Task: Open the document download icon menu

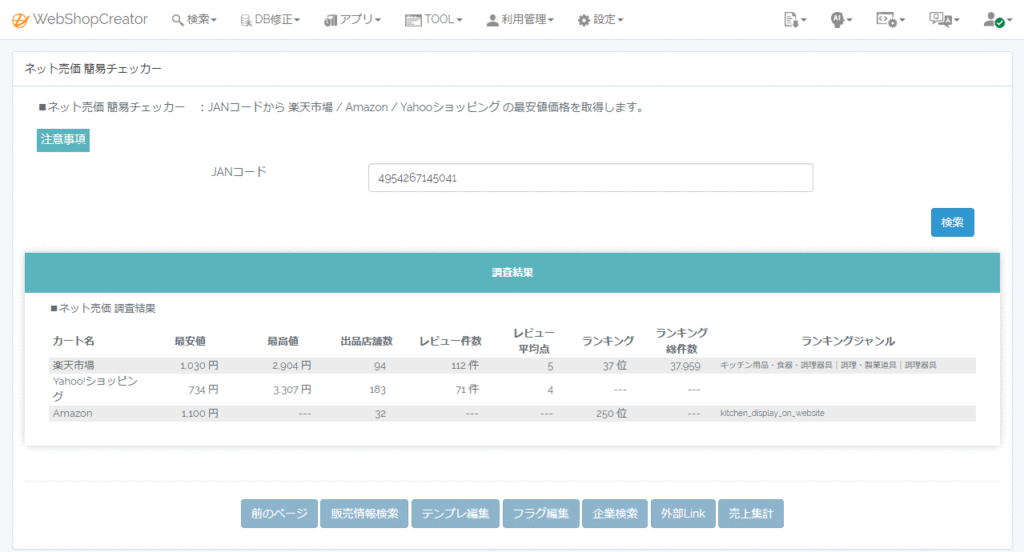Action: [794, 20]
